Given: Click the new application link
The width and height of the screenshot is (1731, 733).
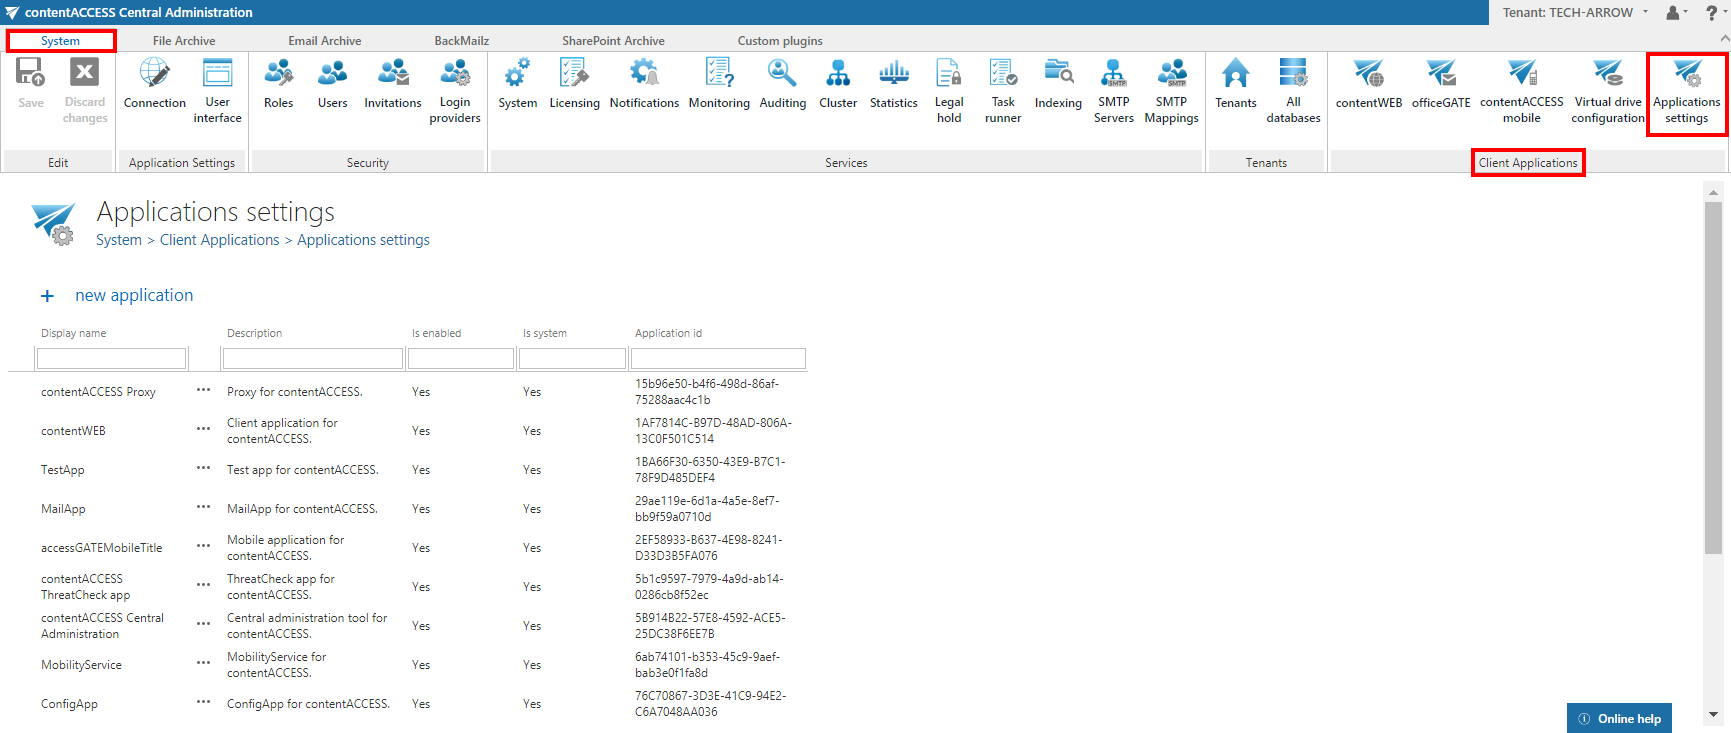Looking at the screenshot, I should (133, 296).
